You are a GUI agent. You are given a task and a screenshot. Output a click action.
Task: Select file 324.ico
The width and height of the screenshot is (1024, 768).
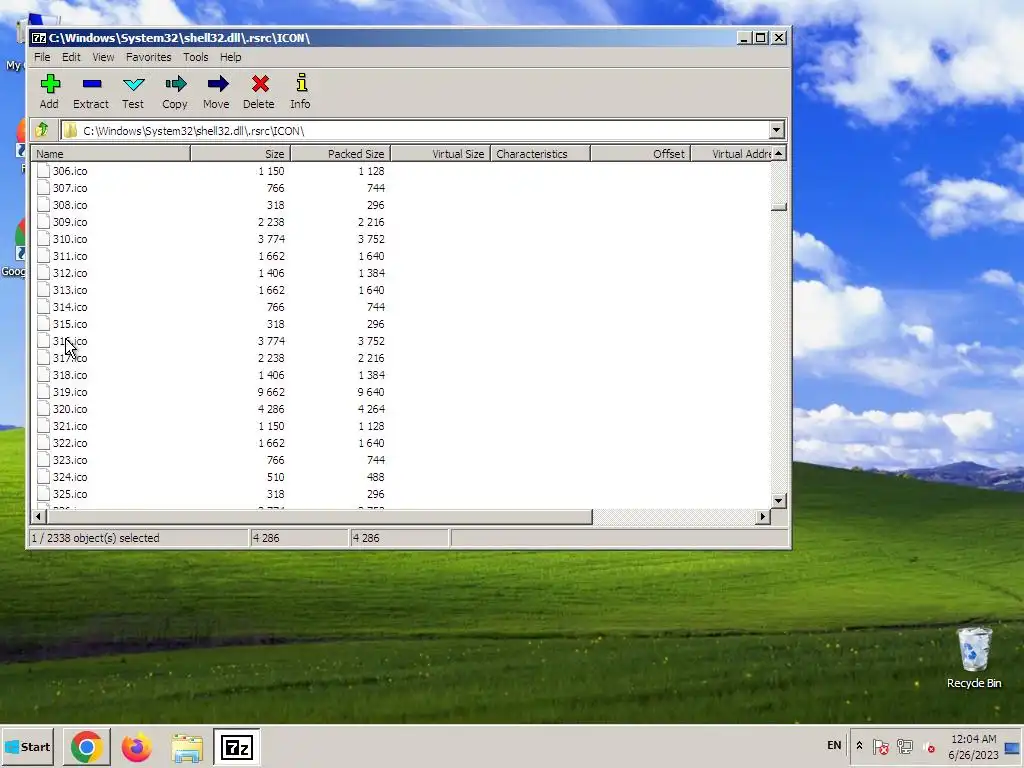[70, 477]
